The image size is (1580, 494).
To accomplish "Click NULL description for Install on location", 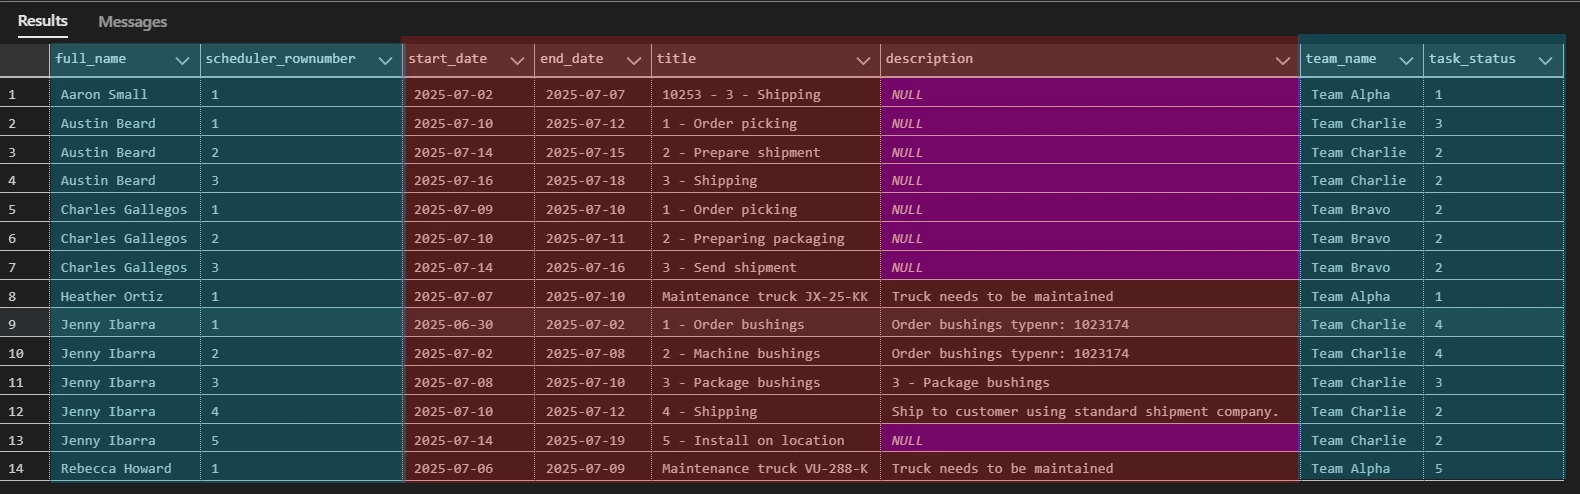I will coord(1090,440).
